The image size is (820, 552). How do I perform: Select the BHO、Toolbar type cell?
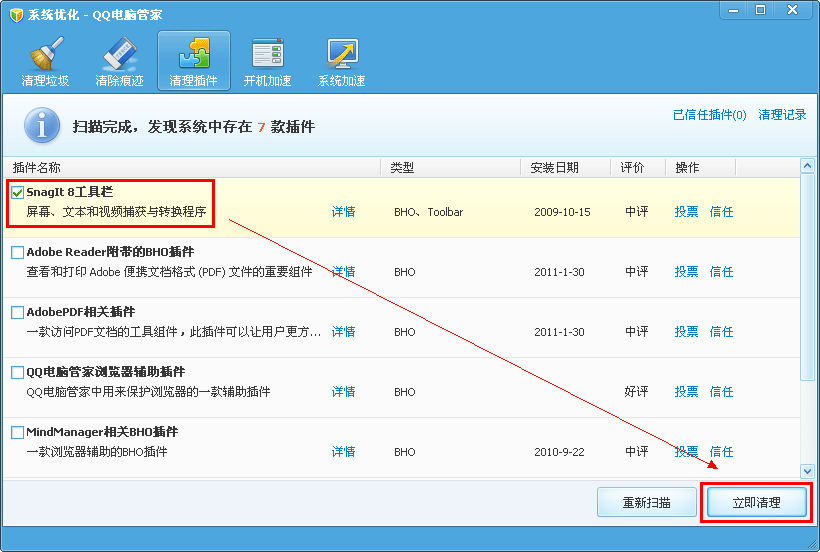pyautogui.click(x=428, y=212)
